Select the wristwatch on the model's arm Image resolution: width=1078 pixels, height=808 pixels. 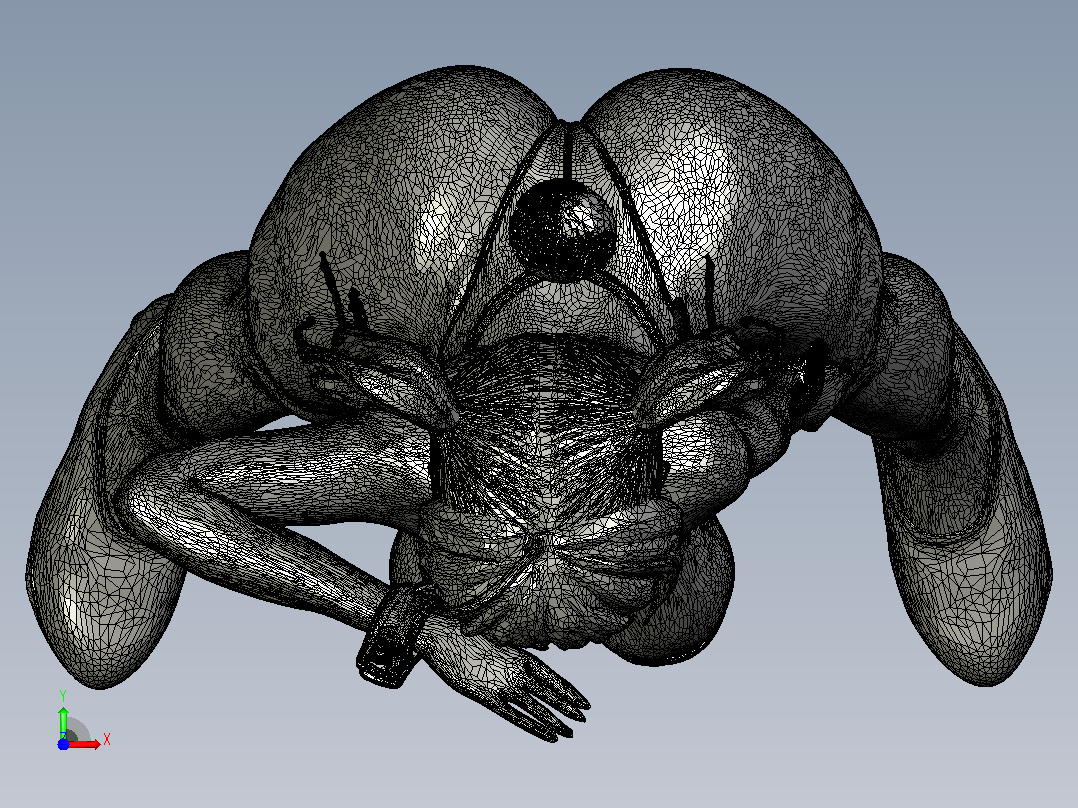[399, 635]
